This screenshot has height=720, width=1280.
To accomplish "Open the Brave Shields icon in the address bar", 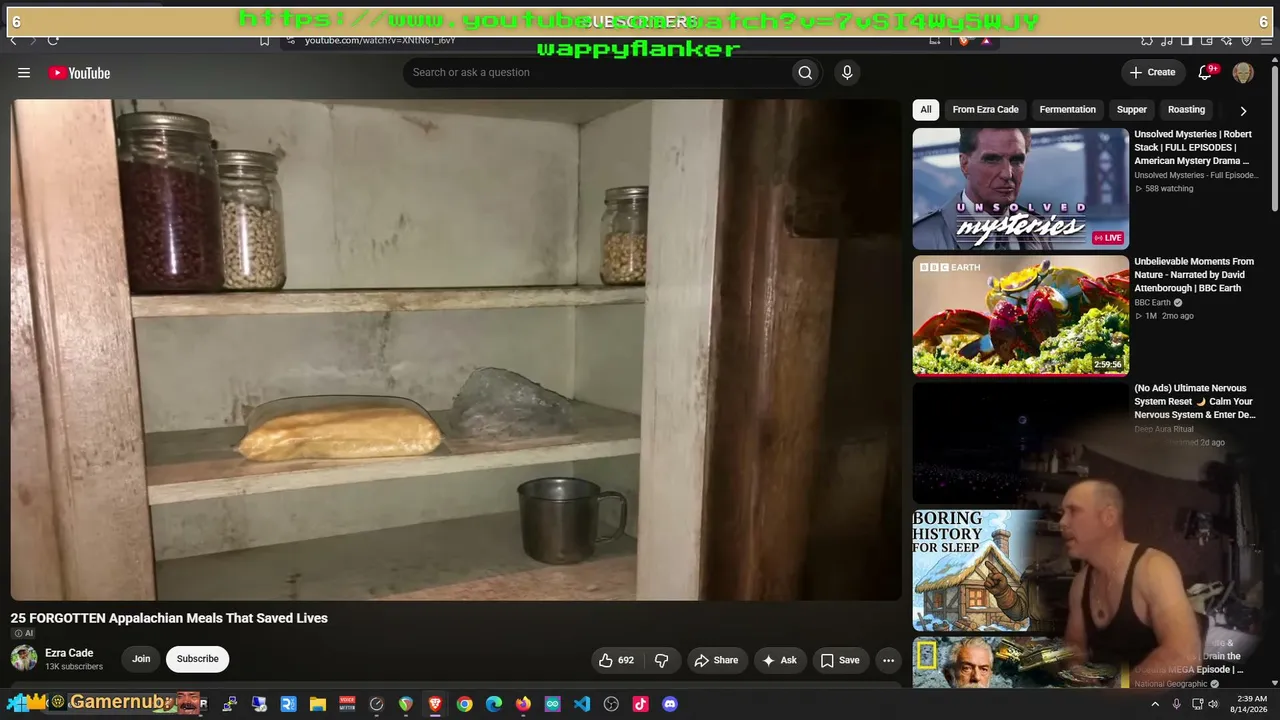I will (x=963, y=40).
